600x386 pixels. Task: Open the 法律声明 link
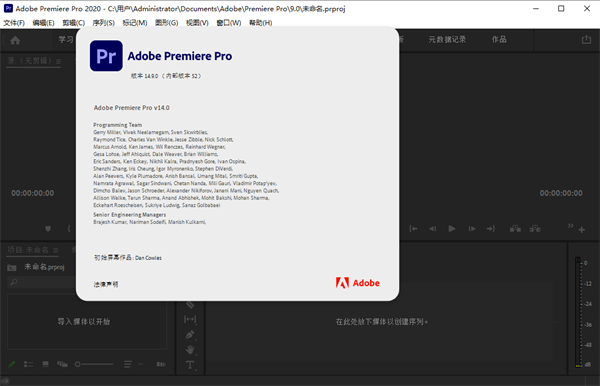pyautogui.click(x=106, y=284)
